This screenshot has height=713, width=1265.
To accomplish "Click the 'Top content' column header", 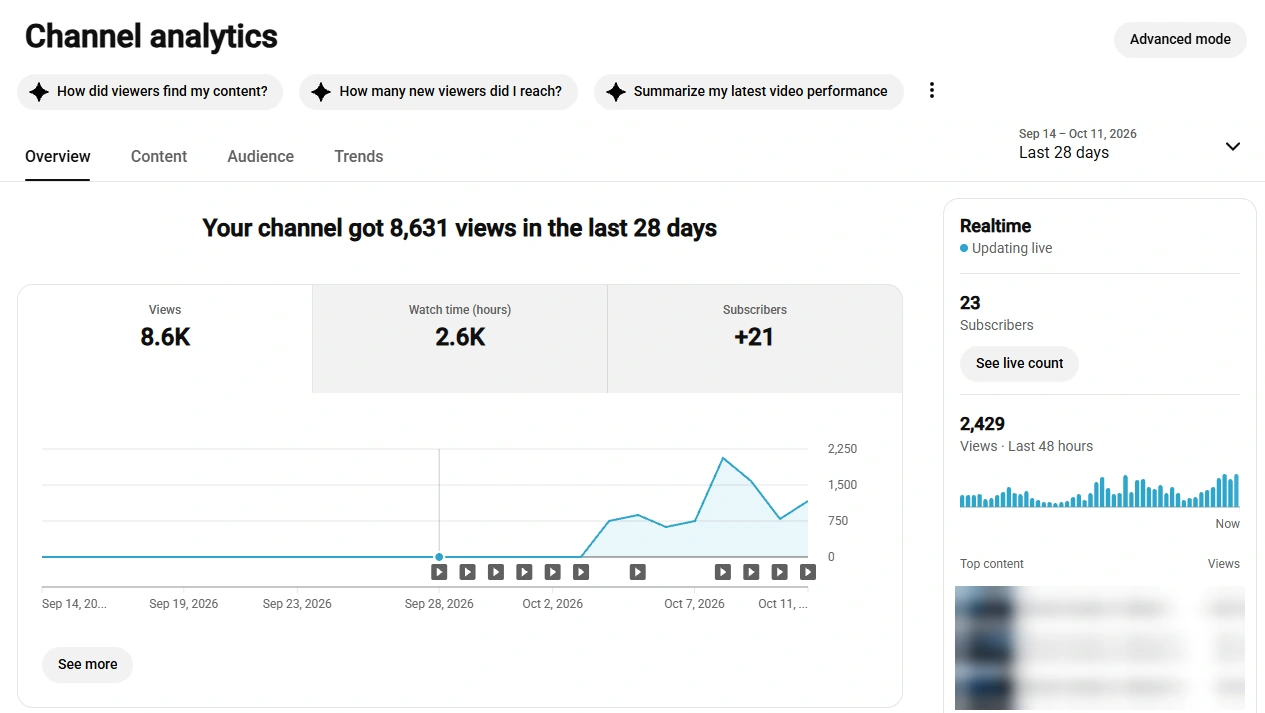I will 992,564.
